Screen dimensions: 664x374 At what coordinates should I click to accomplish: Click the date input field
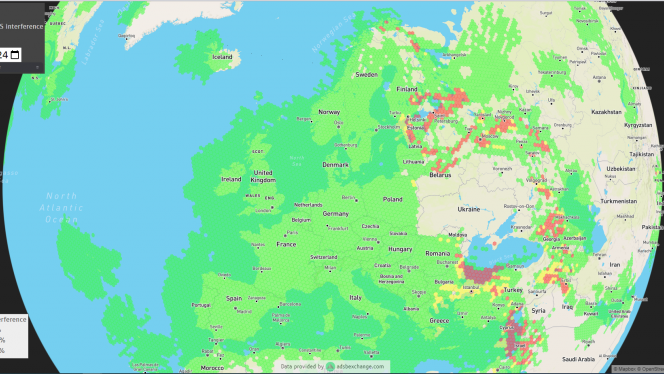click(x=10, y=55)
